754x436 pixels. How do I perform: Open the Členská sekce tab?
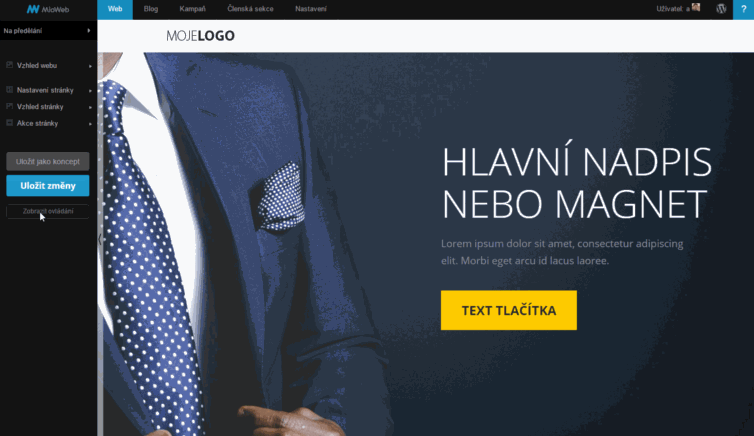point(250,9)
